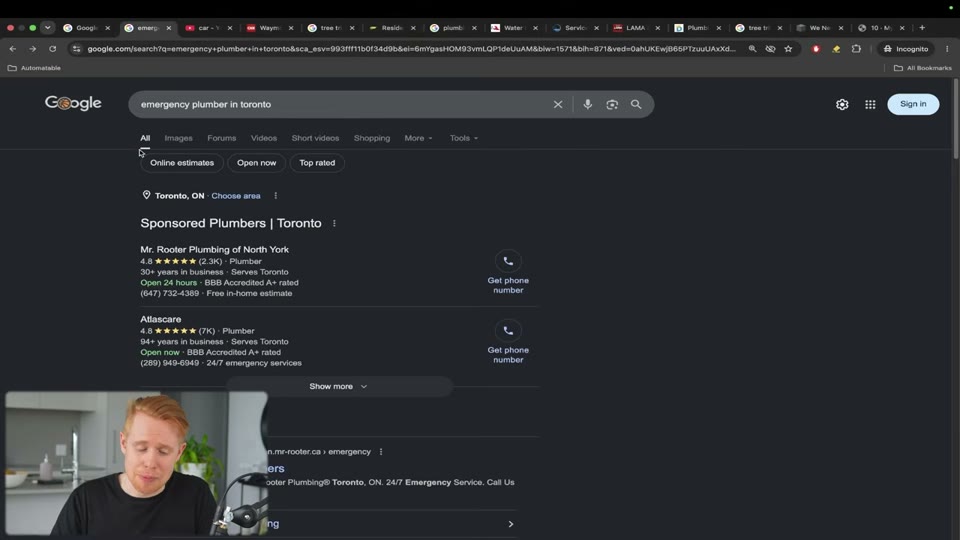Go back with the browser back arrow
Viewport: 960px width, 540px height.
pos(13,49)
